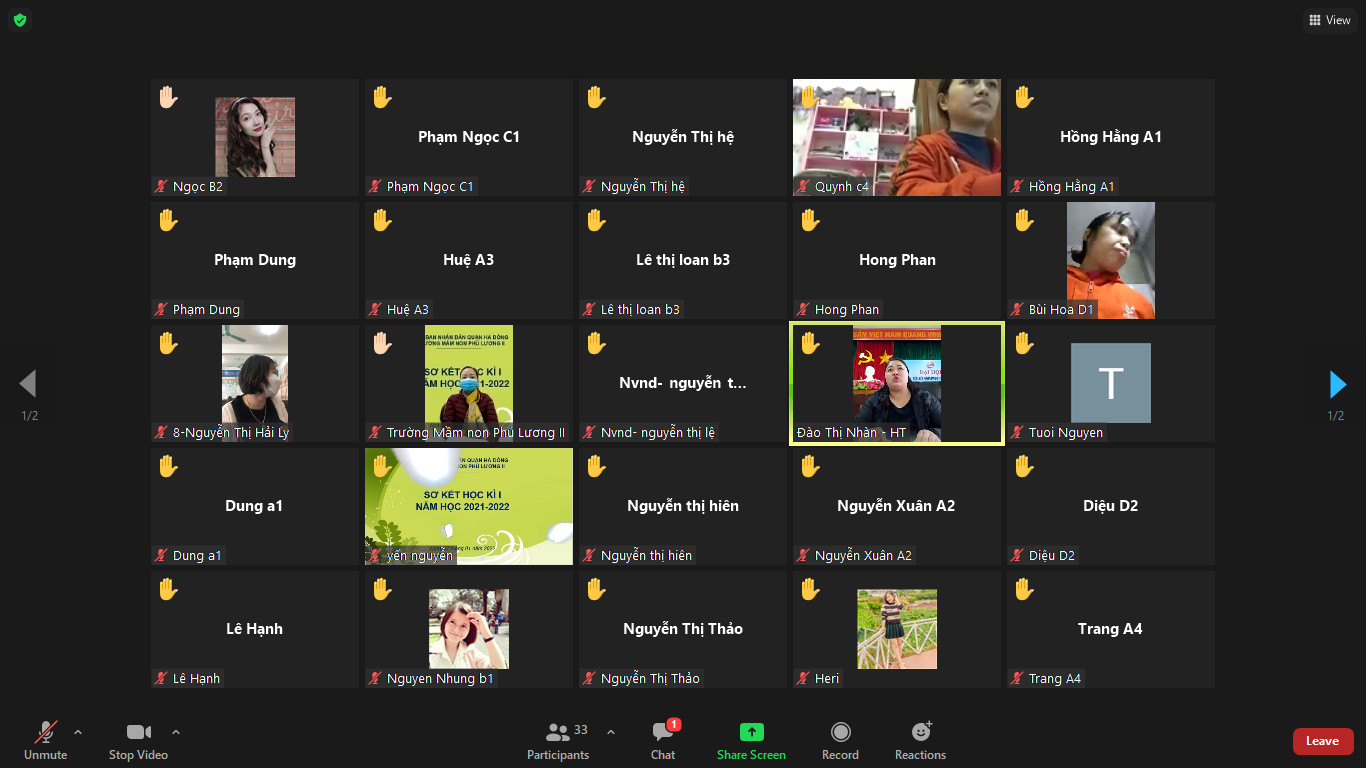Open the Participants panel
This screenshot has width=1366, height=768.
point(558,740)
